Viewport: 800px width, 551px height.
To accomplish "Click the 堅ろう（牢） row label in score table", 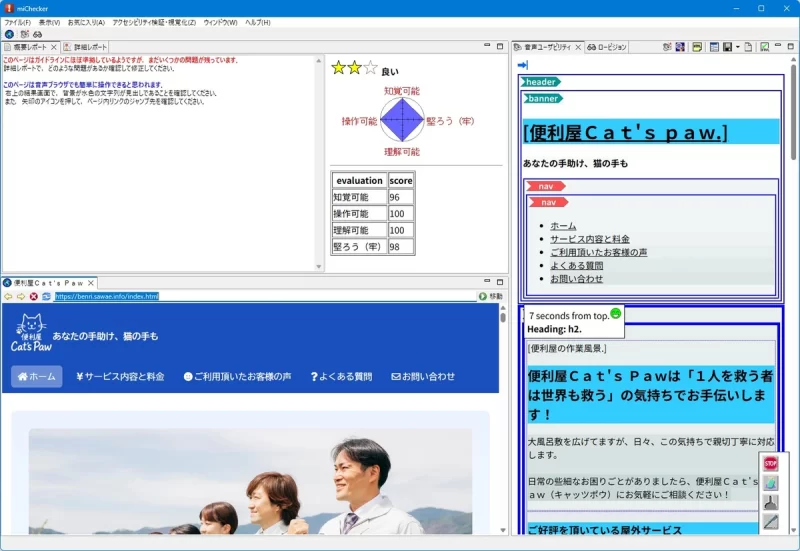I will coord(359,246).
